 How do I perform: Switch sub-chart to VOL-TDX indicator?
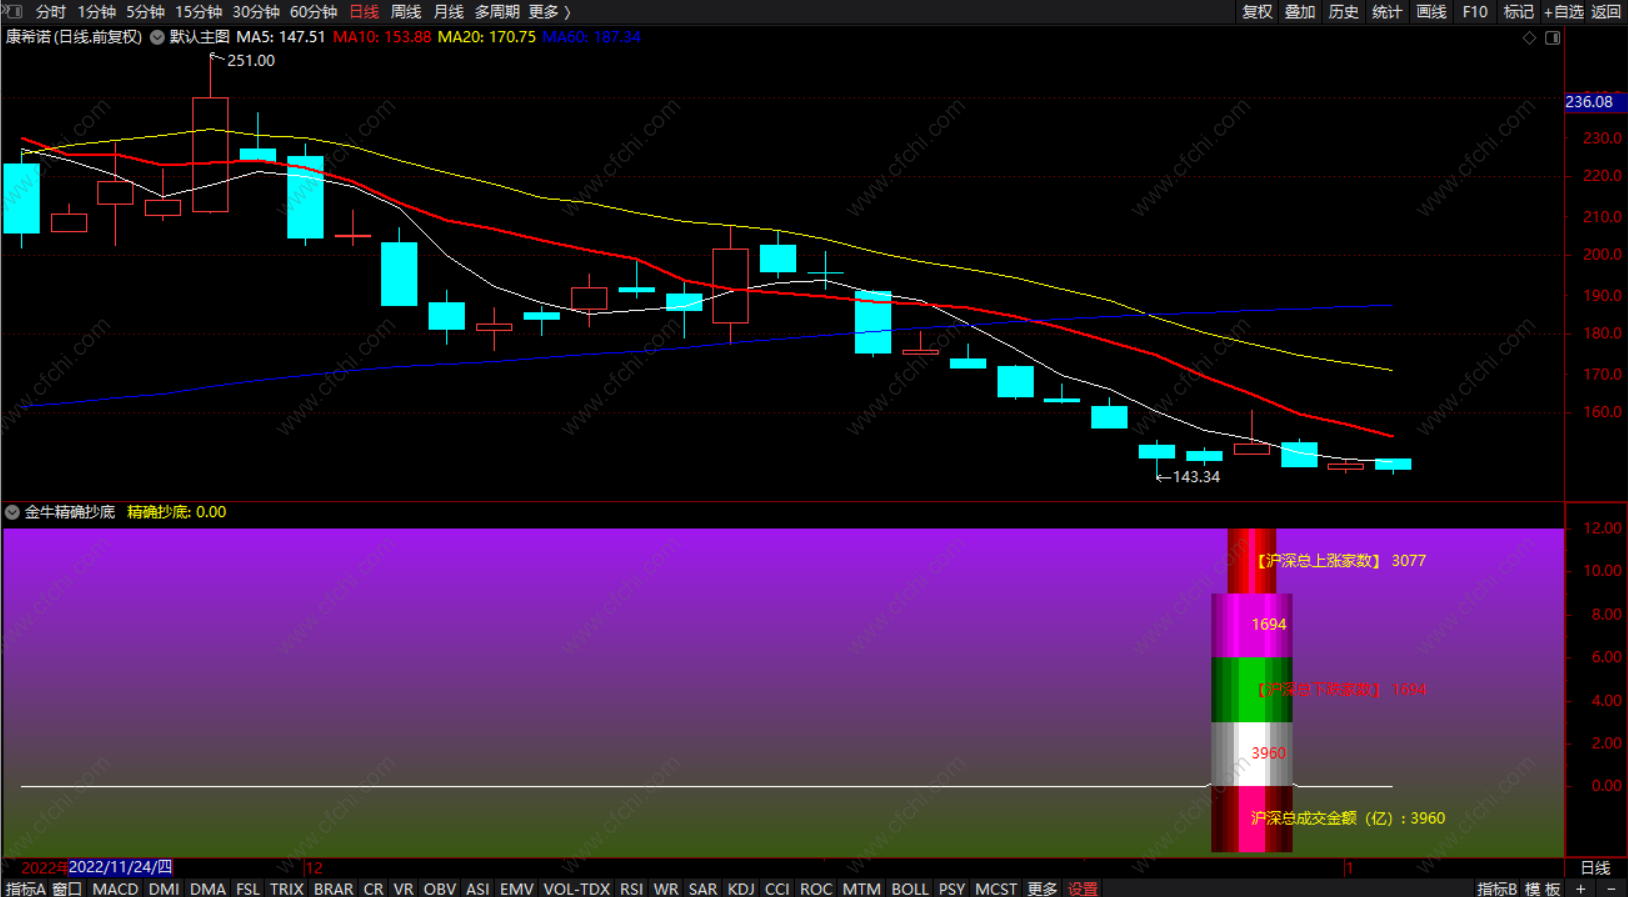[577, 888]
